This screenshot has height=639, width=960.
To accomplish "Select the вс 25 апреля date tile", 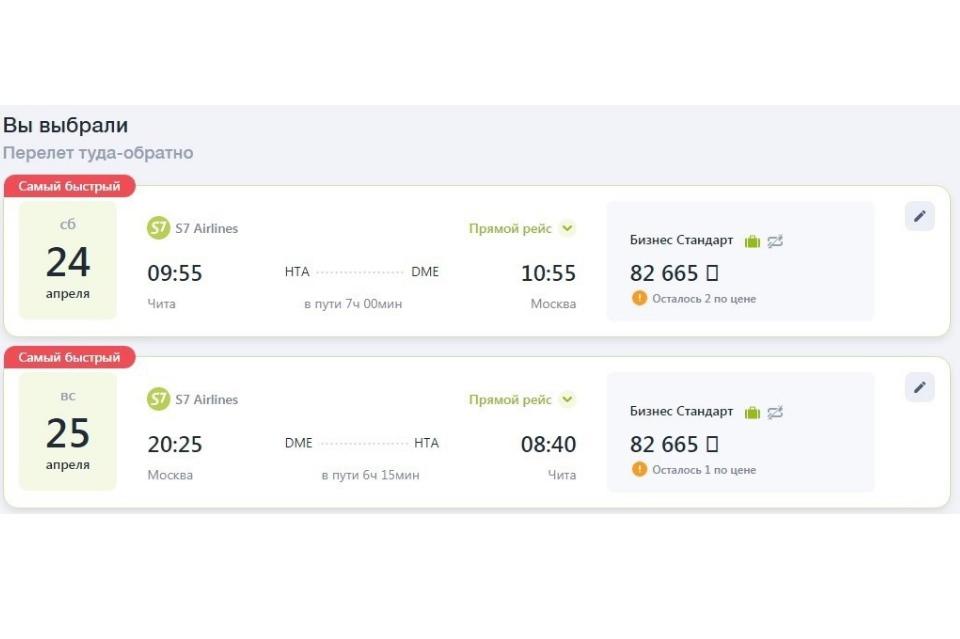I will click(68, 432).
